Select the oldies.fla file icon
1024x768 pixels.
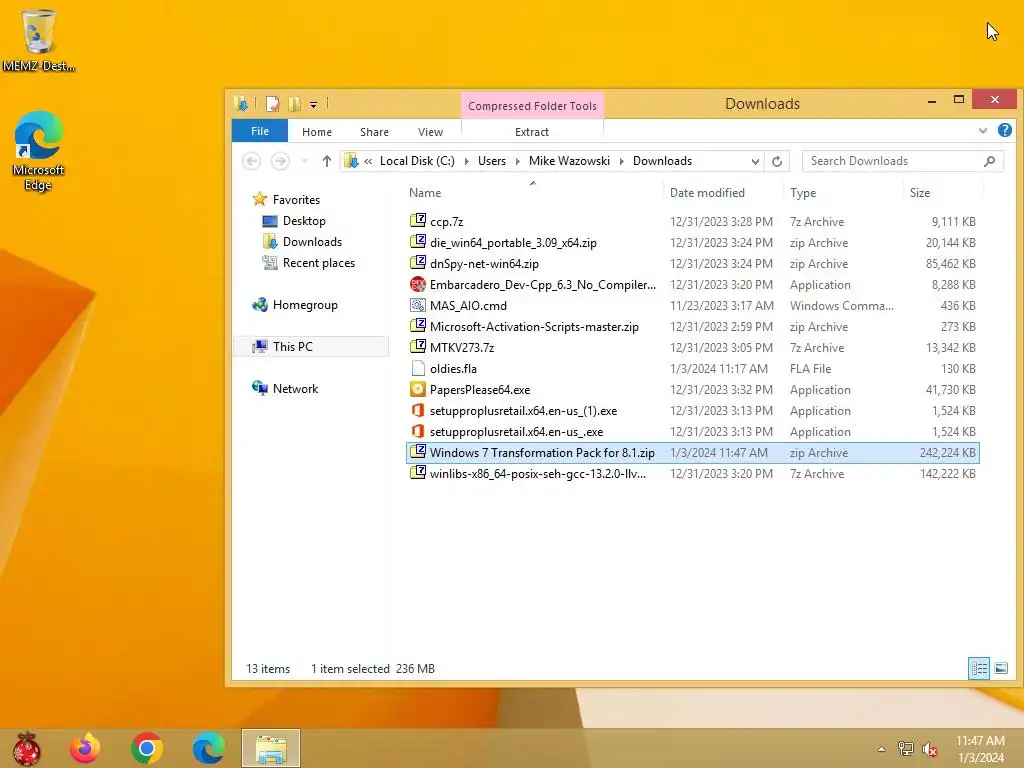(x=418, y=368)
